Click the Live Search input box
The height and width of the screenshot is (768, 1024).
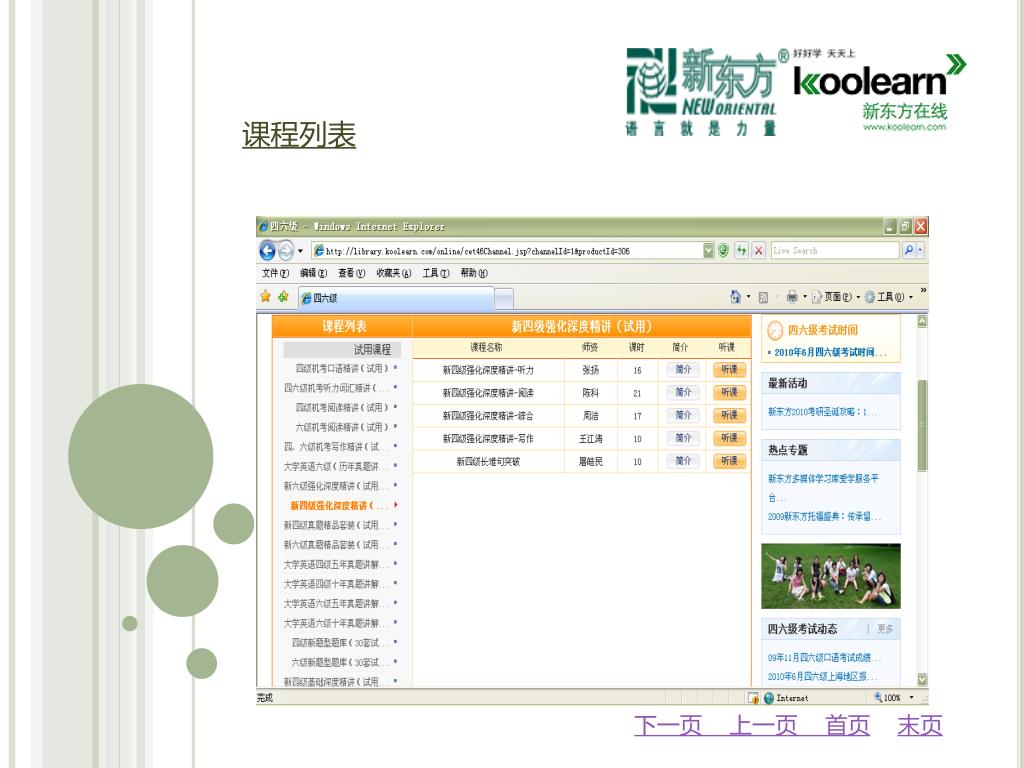click(x=835, y=251)
